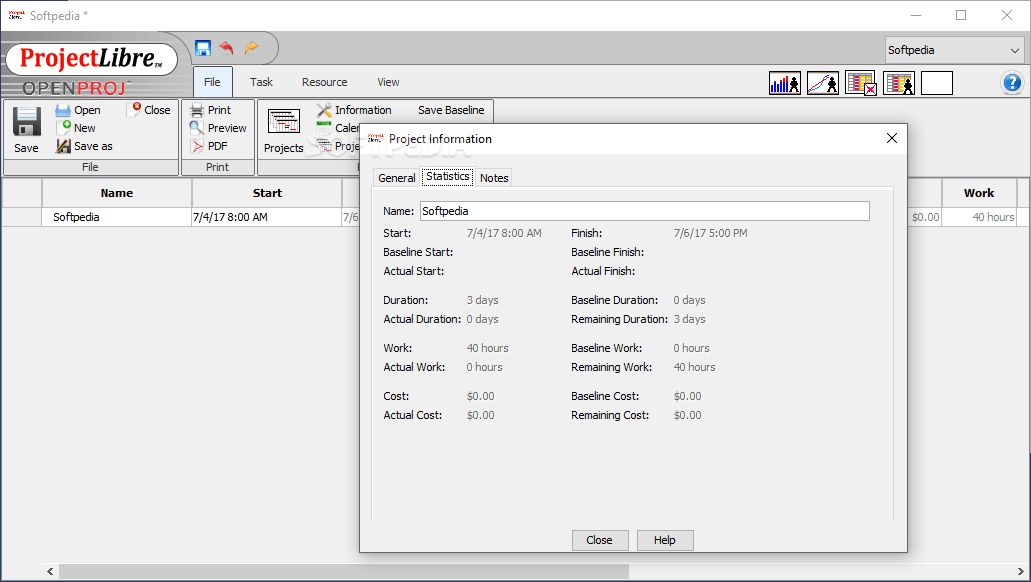1031x582 pixels.
Task: Open project Information tool
Action: (x=354, y=110)
